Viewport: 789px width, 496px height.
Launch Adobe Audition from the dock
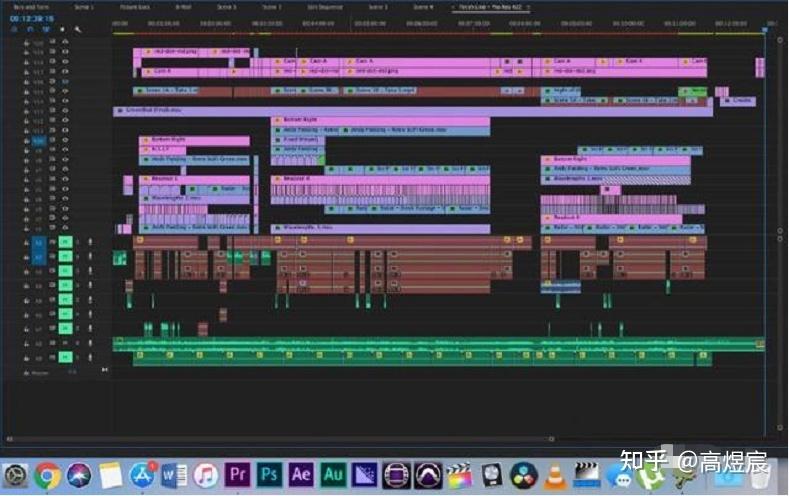(x=333, y=475)
